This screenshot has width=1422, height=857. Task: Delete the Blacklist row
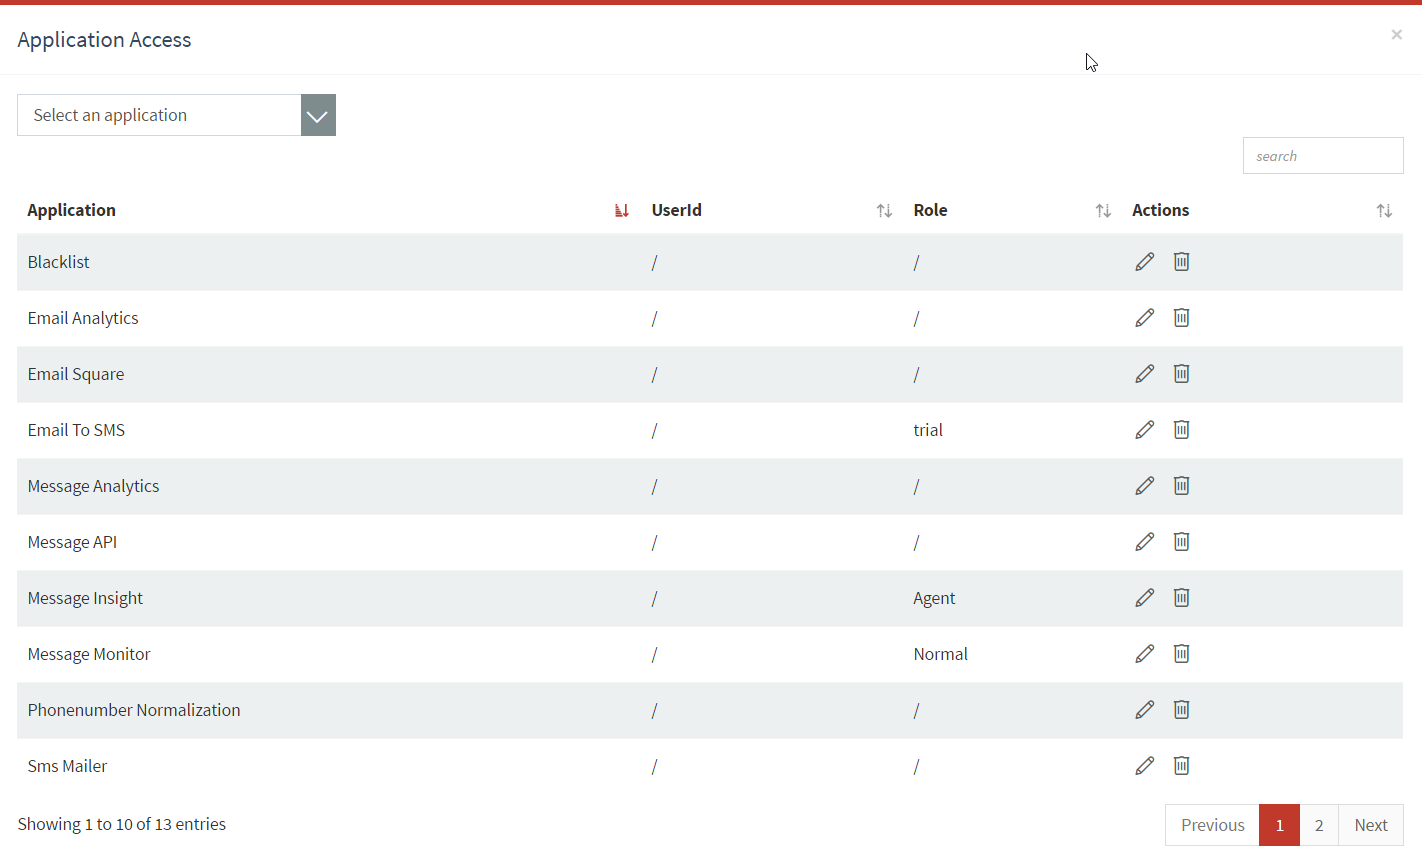[1181, 262]
